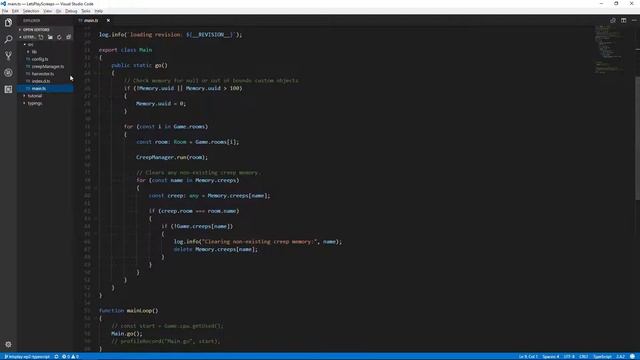640x360 pixels.
Task: Open the Go menu
Action: pyautogui.click(x=58, y=11)
